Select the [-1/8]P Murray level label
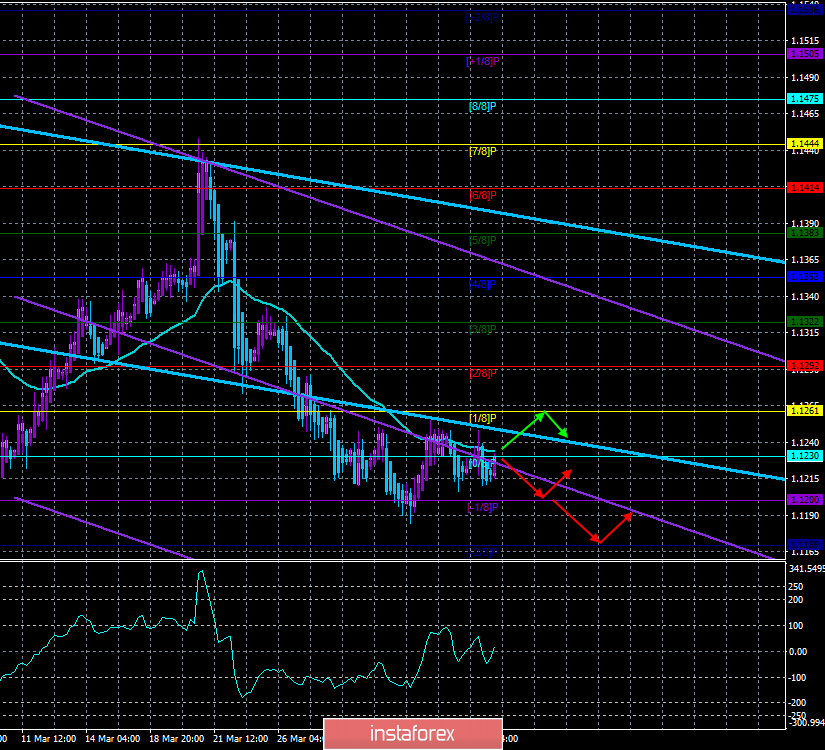 [x=482, y=507]
